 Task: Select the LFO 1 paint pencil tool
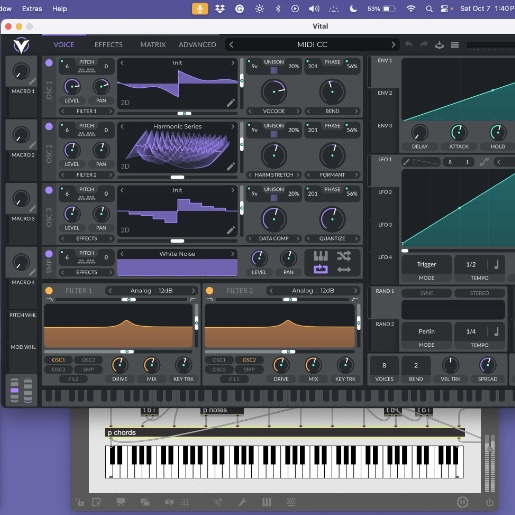[x=406, y=162]
